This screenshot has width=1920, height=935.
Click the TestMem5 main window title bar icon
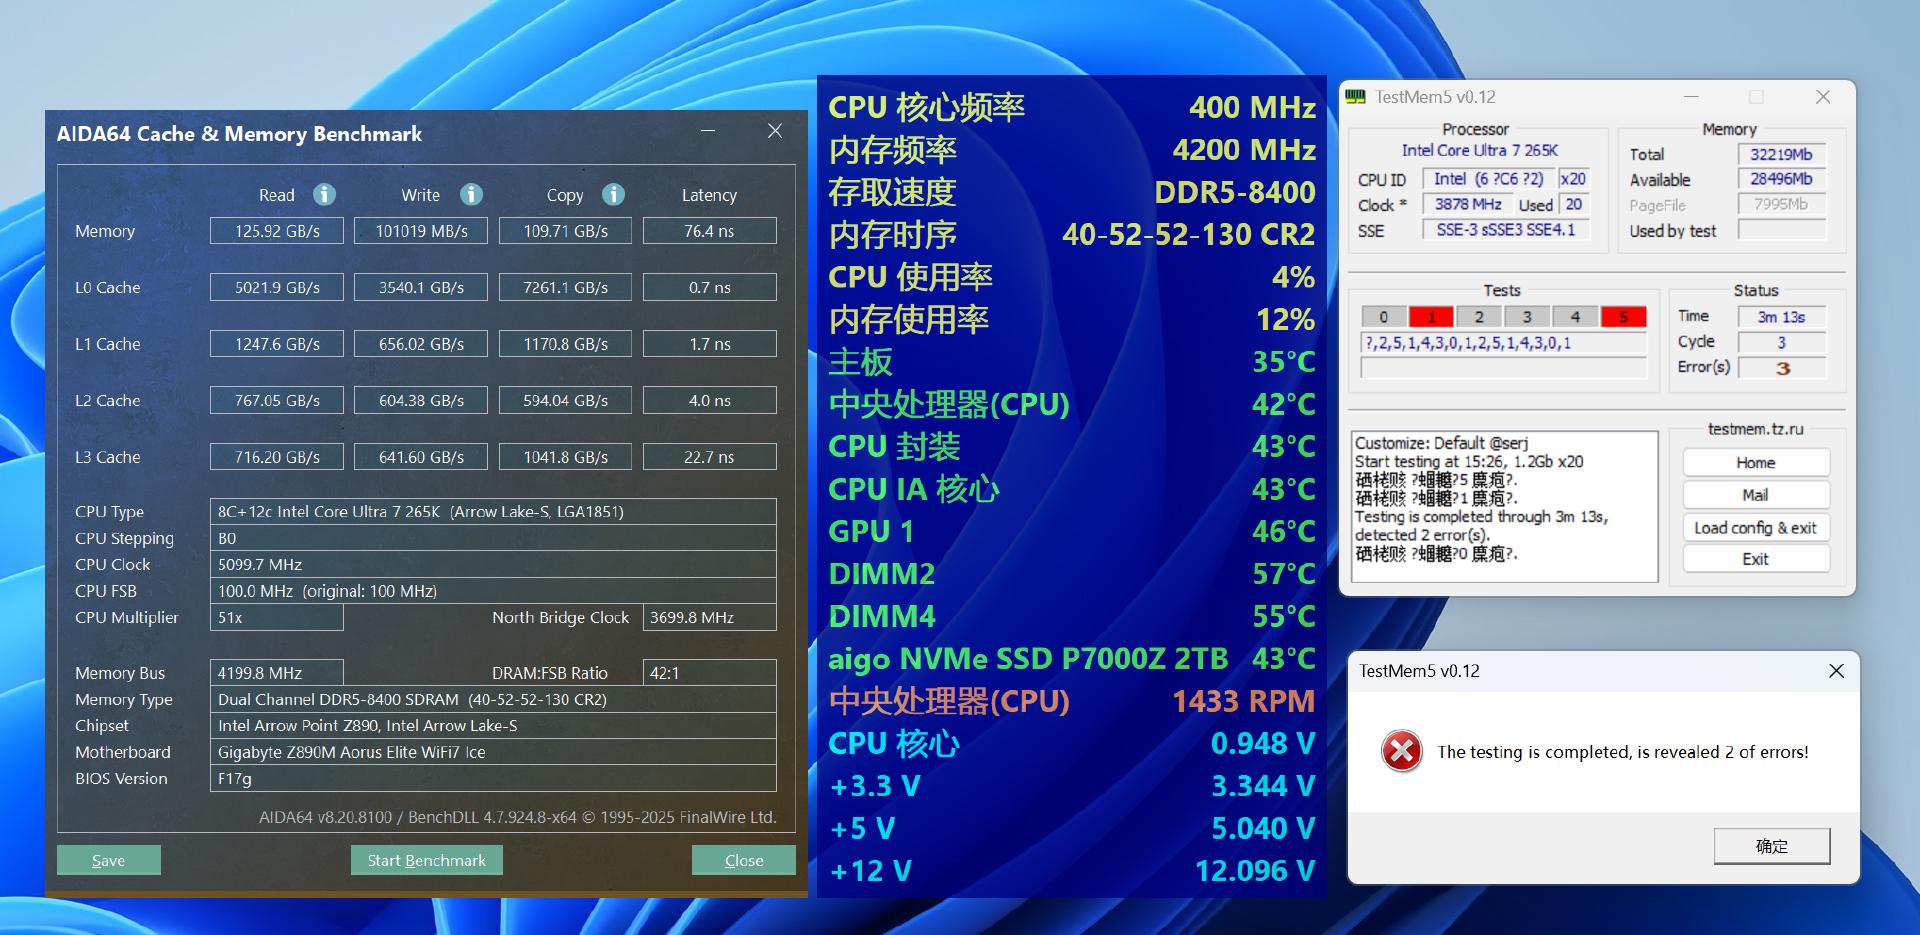coord(1355,97)
